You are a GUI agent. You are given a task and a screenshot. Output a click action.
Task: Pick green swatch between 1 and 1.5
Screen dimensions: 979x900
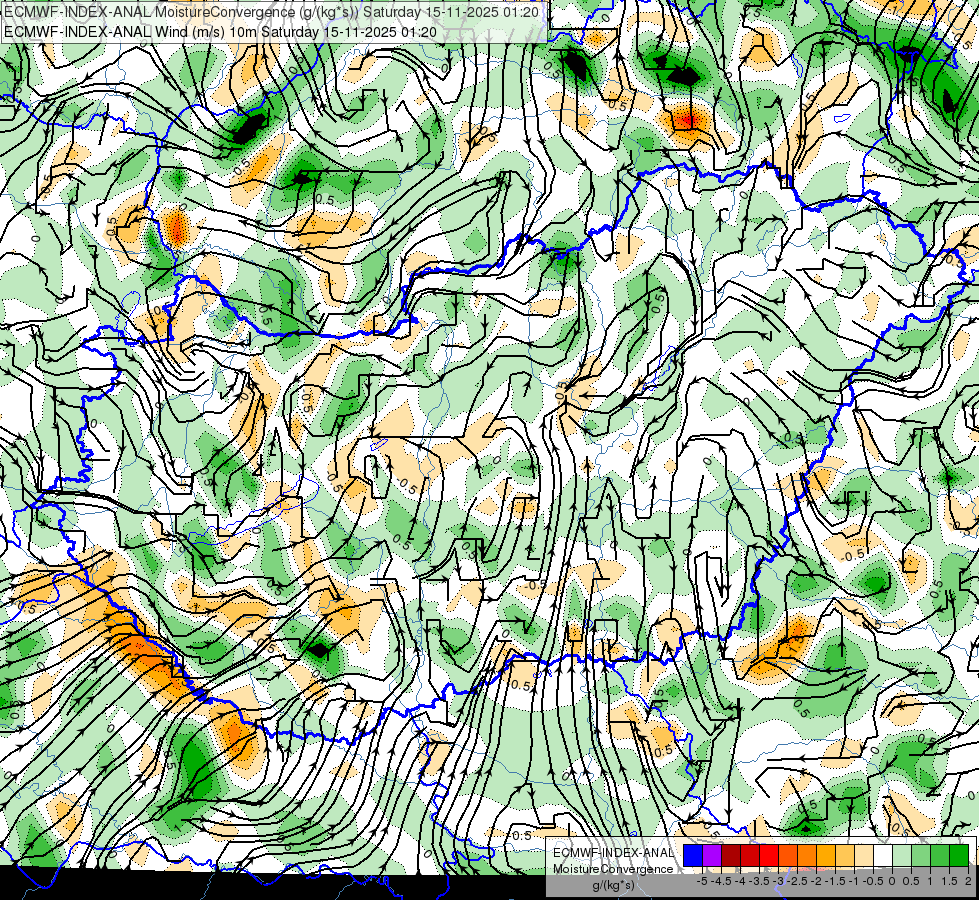point(940,855)
